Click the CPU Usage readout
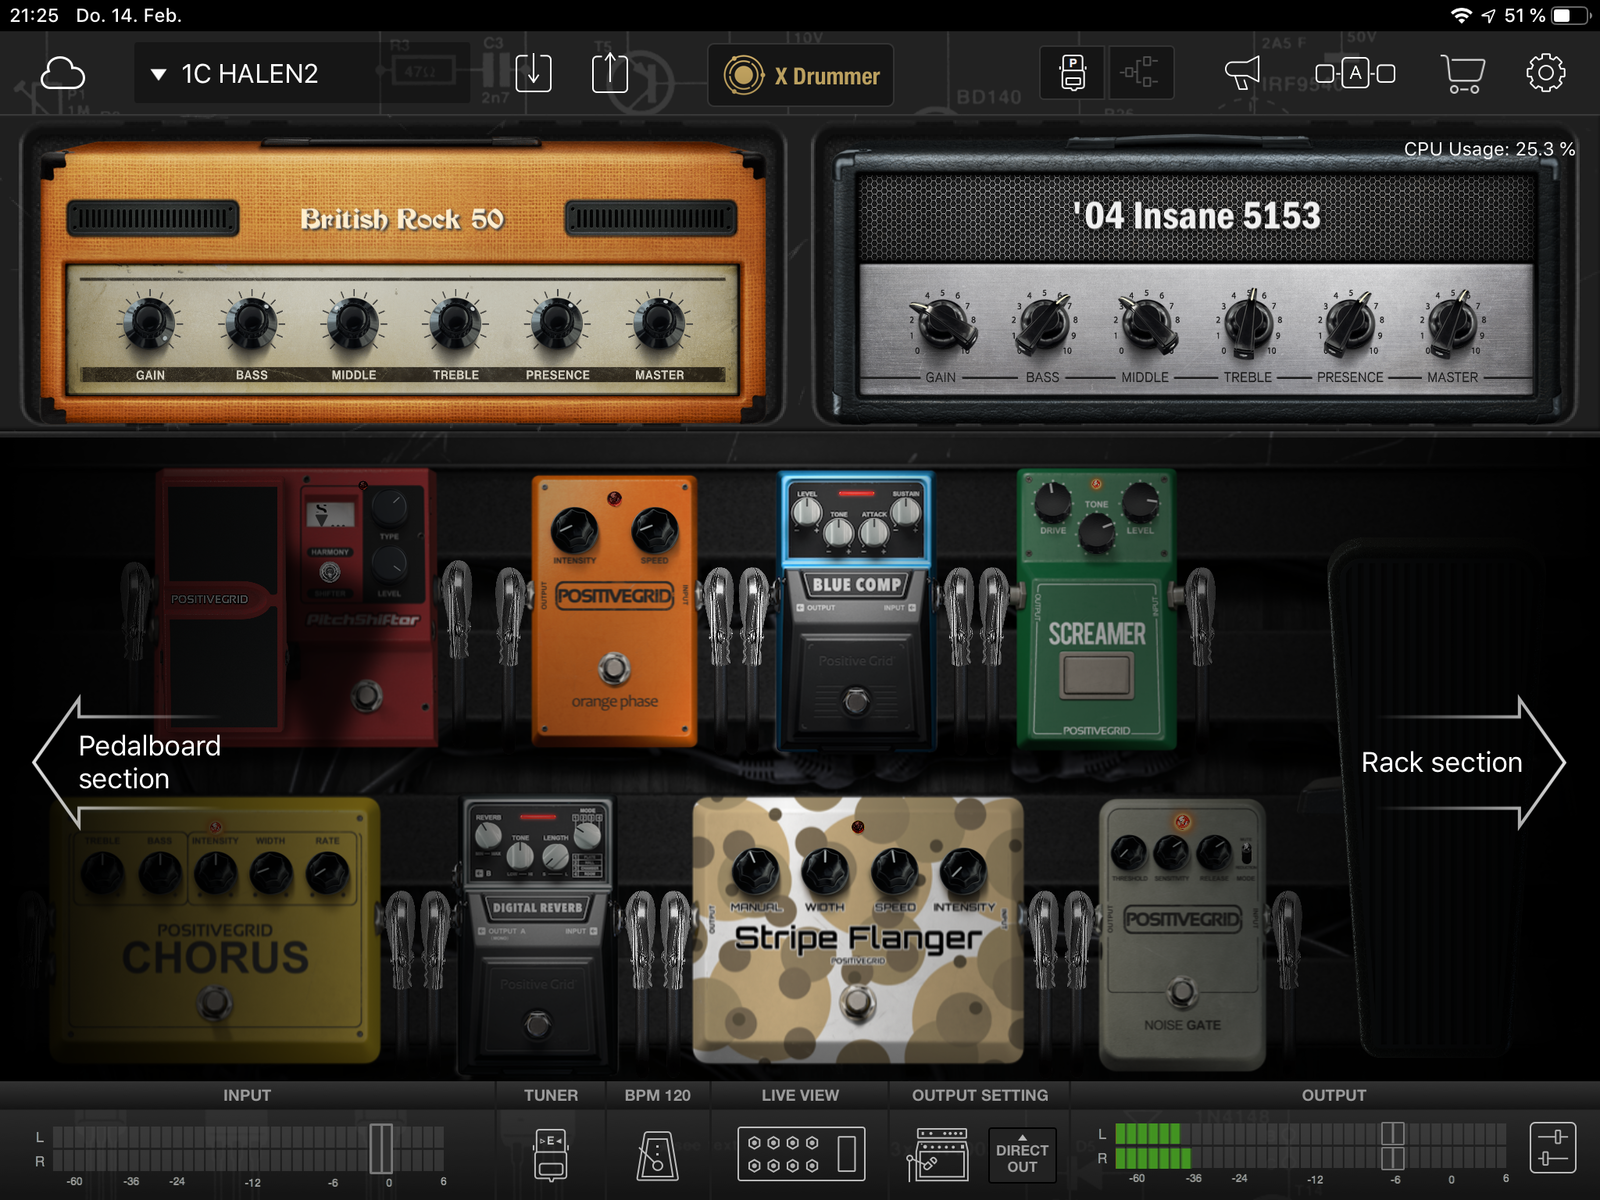Image resolution: width=1600 pixels, height=1200 pixels. (x=1489, y=149)
